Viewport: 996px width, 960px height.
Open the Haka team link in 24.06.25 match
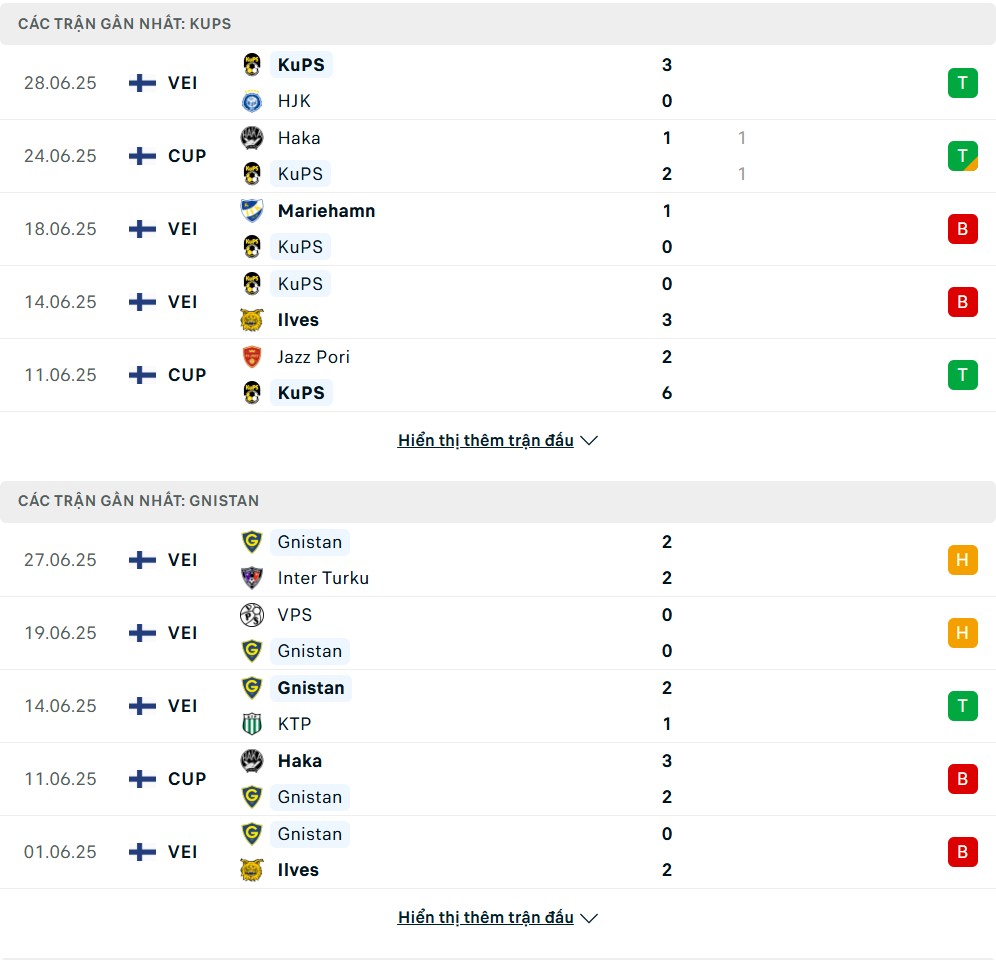tap(299, 138)
